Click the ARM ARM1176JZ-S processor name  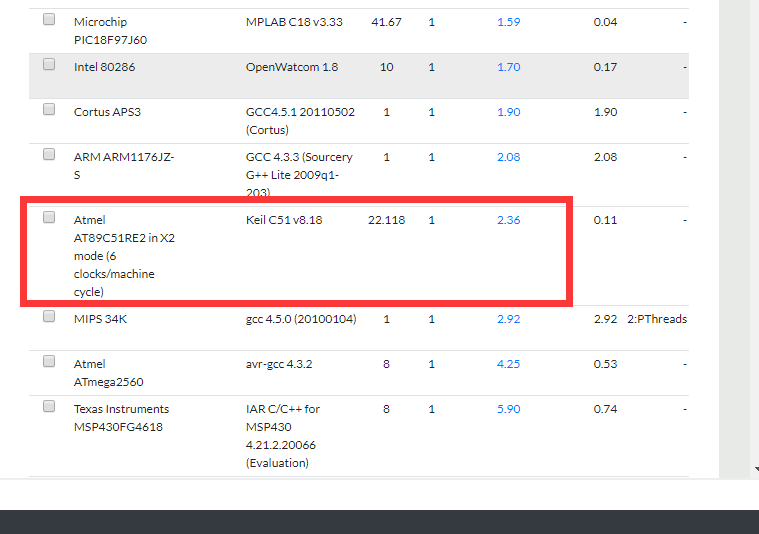point(124,166)
